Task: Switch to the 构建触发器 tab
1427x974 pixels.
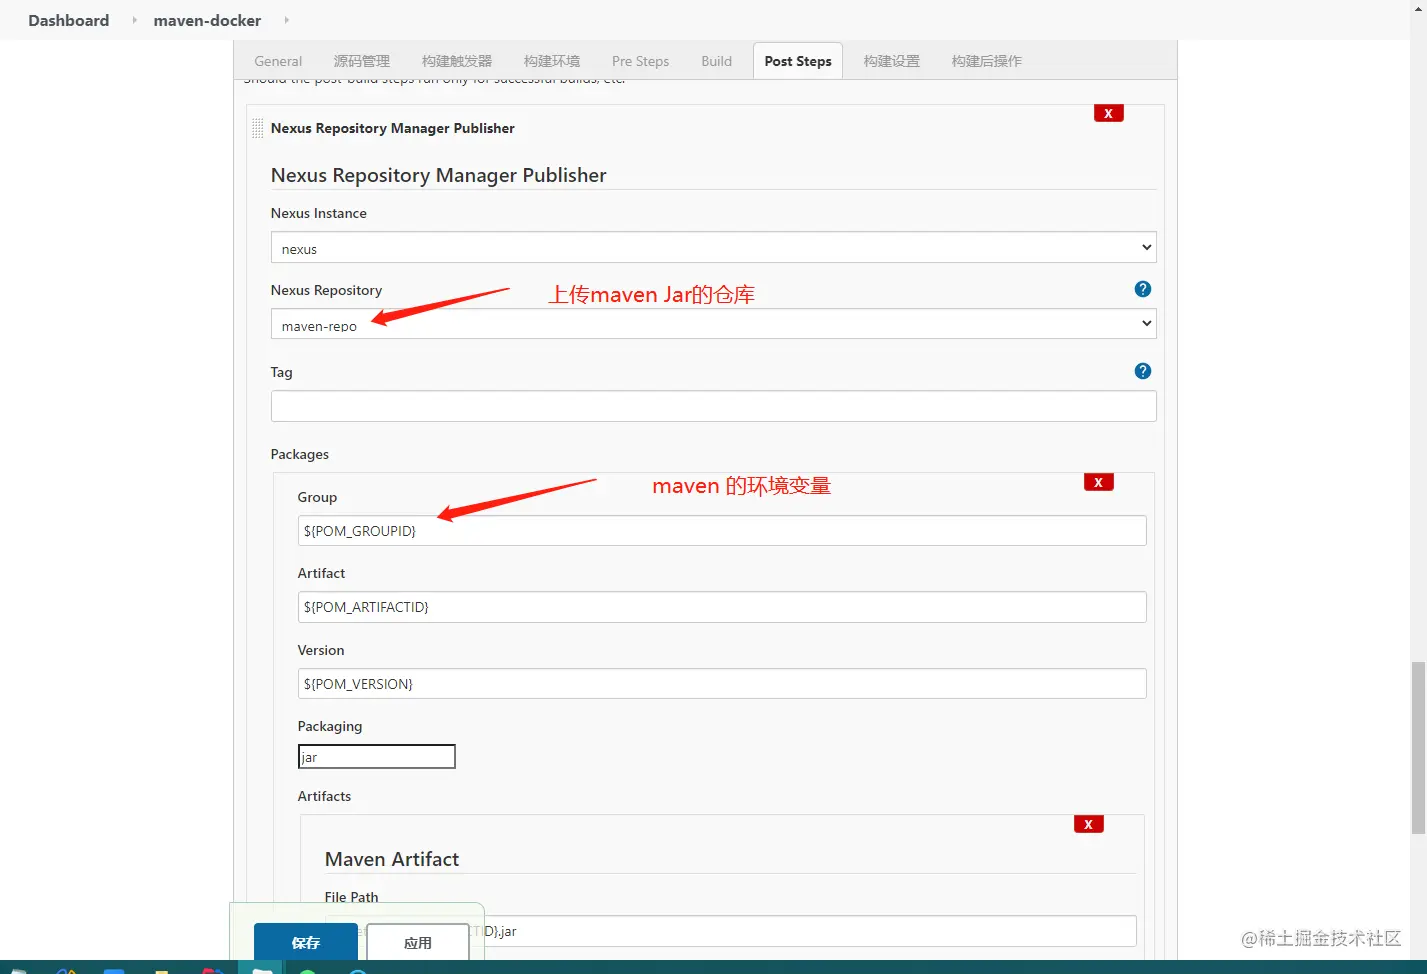Action: click(457, 61)
